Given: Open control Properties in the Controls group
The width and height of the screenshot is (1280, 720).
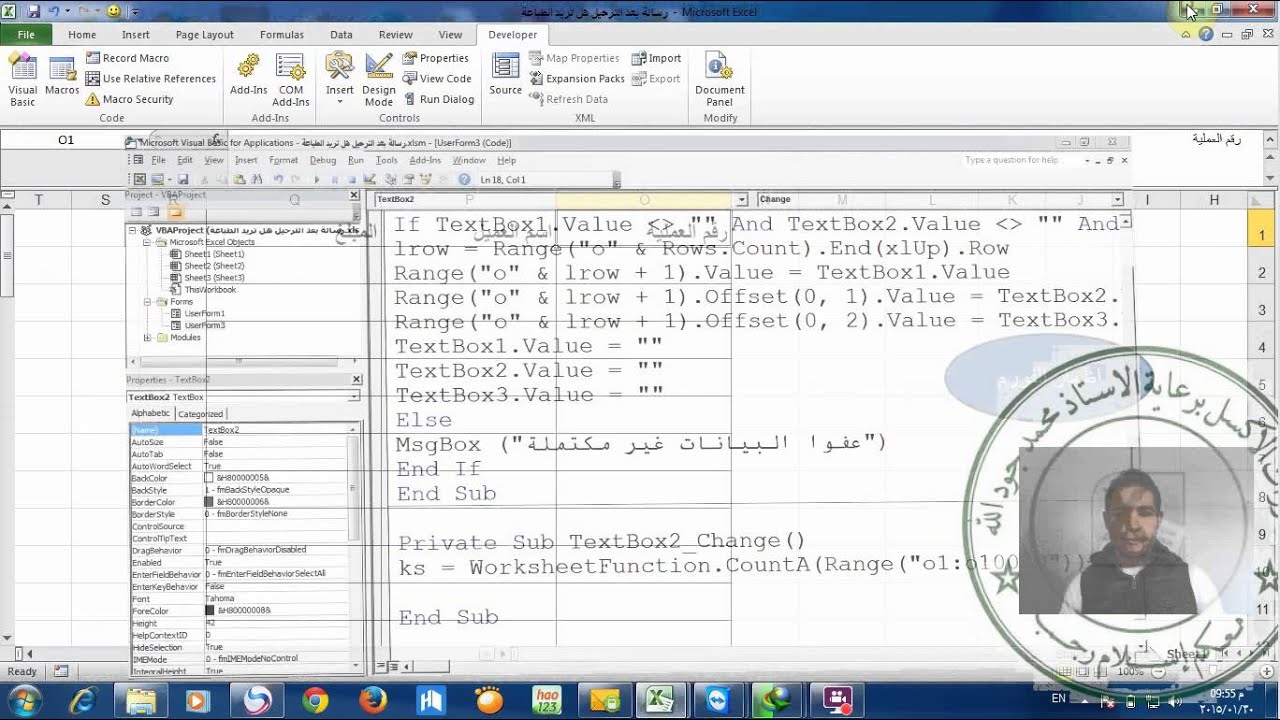Looking at the screenshot, I should click(x=436, y=58).
